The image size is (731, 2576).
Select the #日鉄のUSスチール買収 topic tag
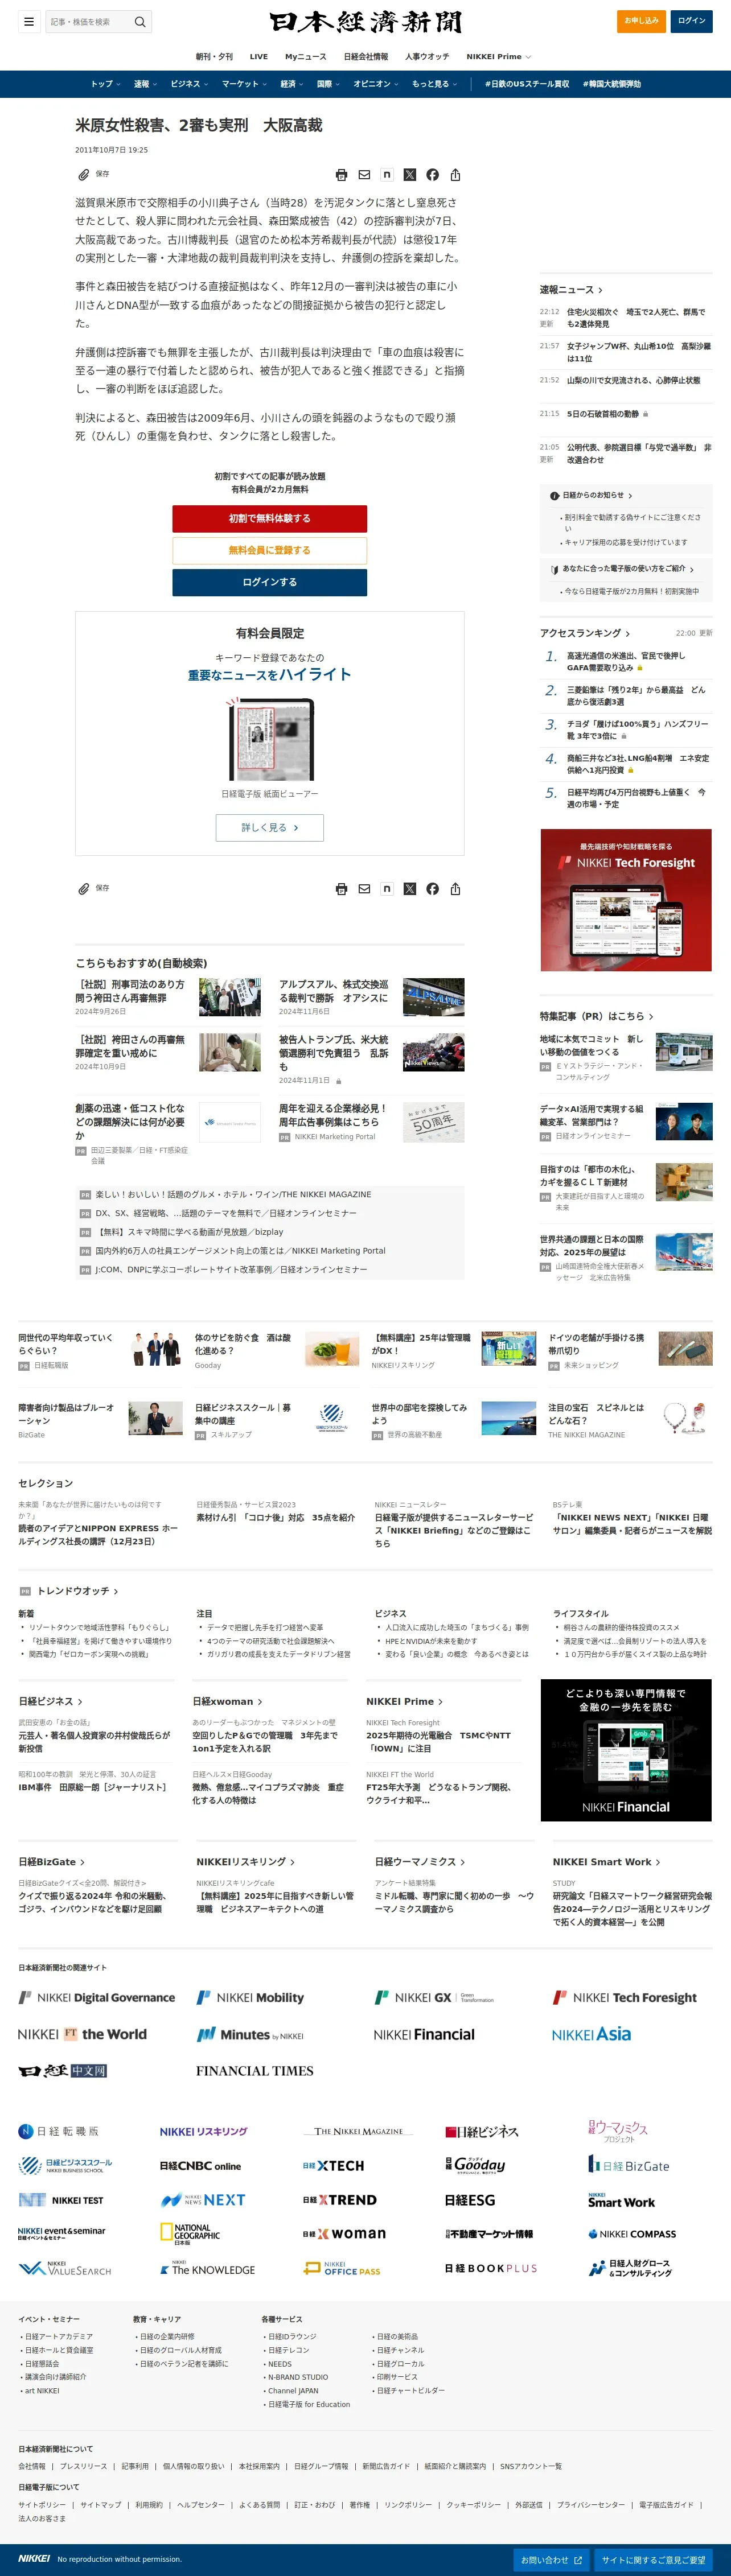click(x=527, y=84)
